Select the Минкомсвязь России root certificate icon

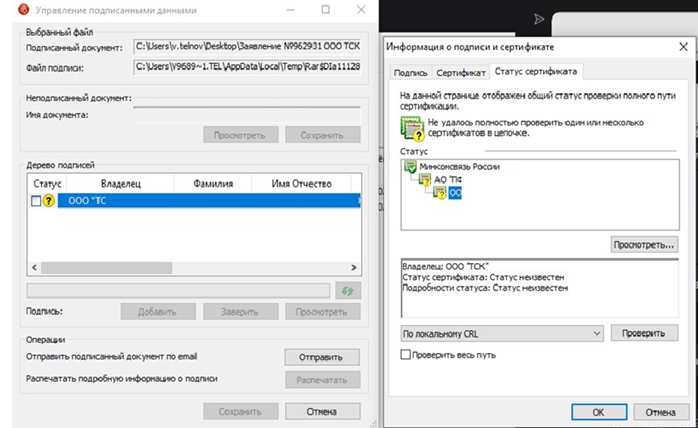[x=410, y=166]
